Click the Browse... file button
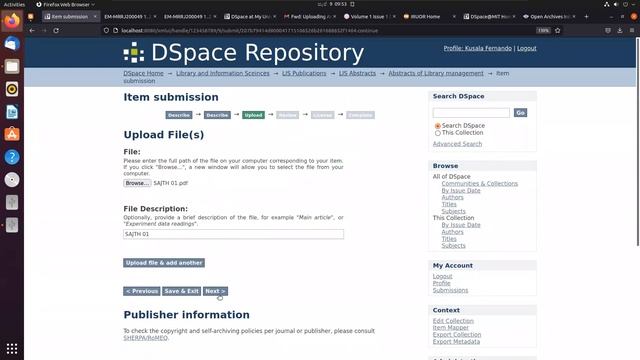 click(x=137, y=183)
